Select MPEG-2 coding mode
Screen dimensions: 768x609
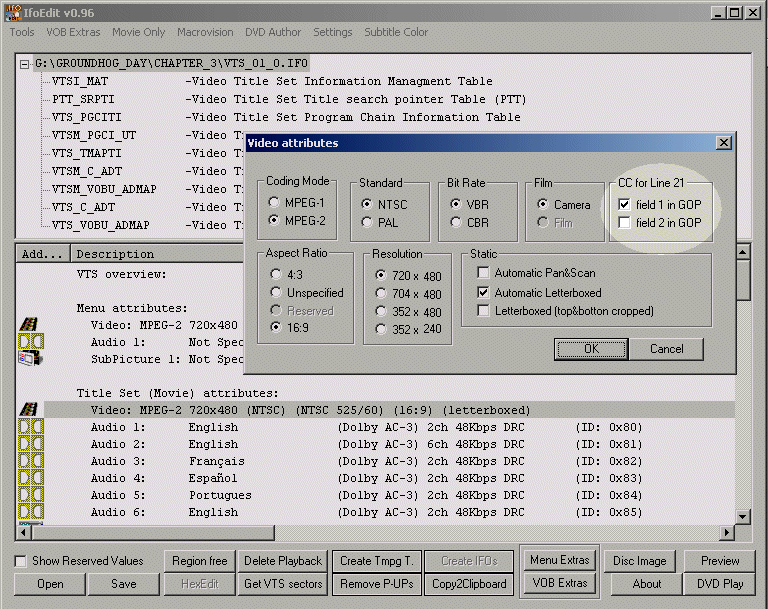click(x=296, y=220)
